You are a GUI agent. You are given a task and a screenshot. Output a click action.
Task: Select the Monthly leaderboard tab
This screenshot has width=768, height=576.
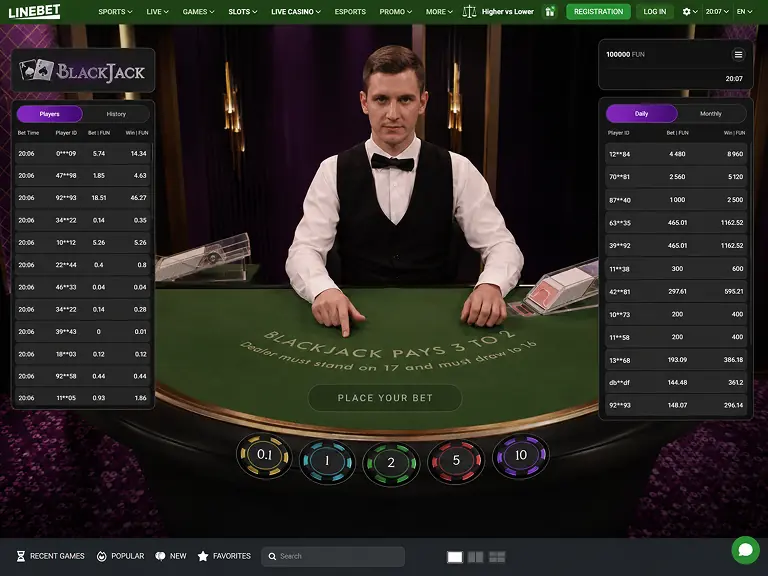coord(711,113)
